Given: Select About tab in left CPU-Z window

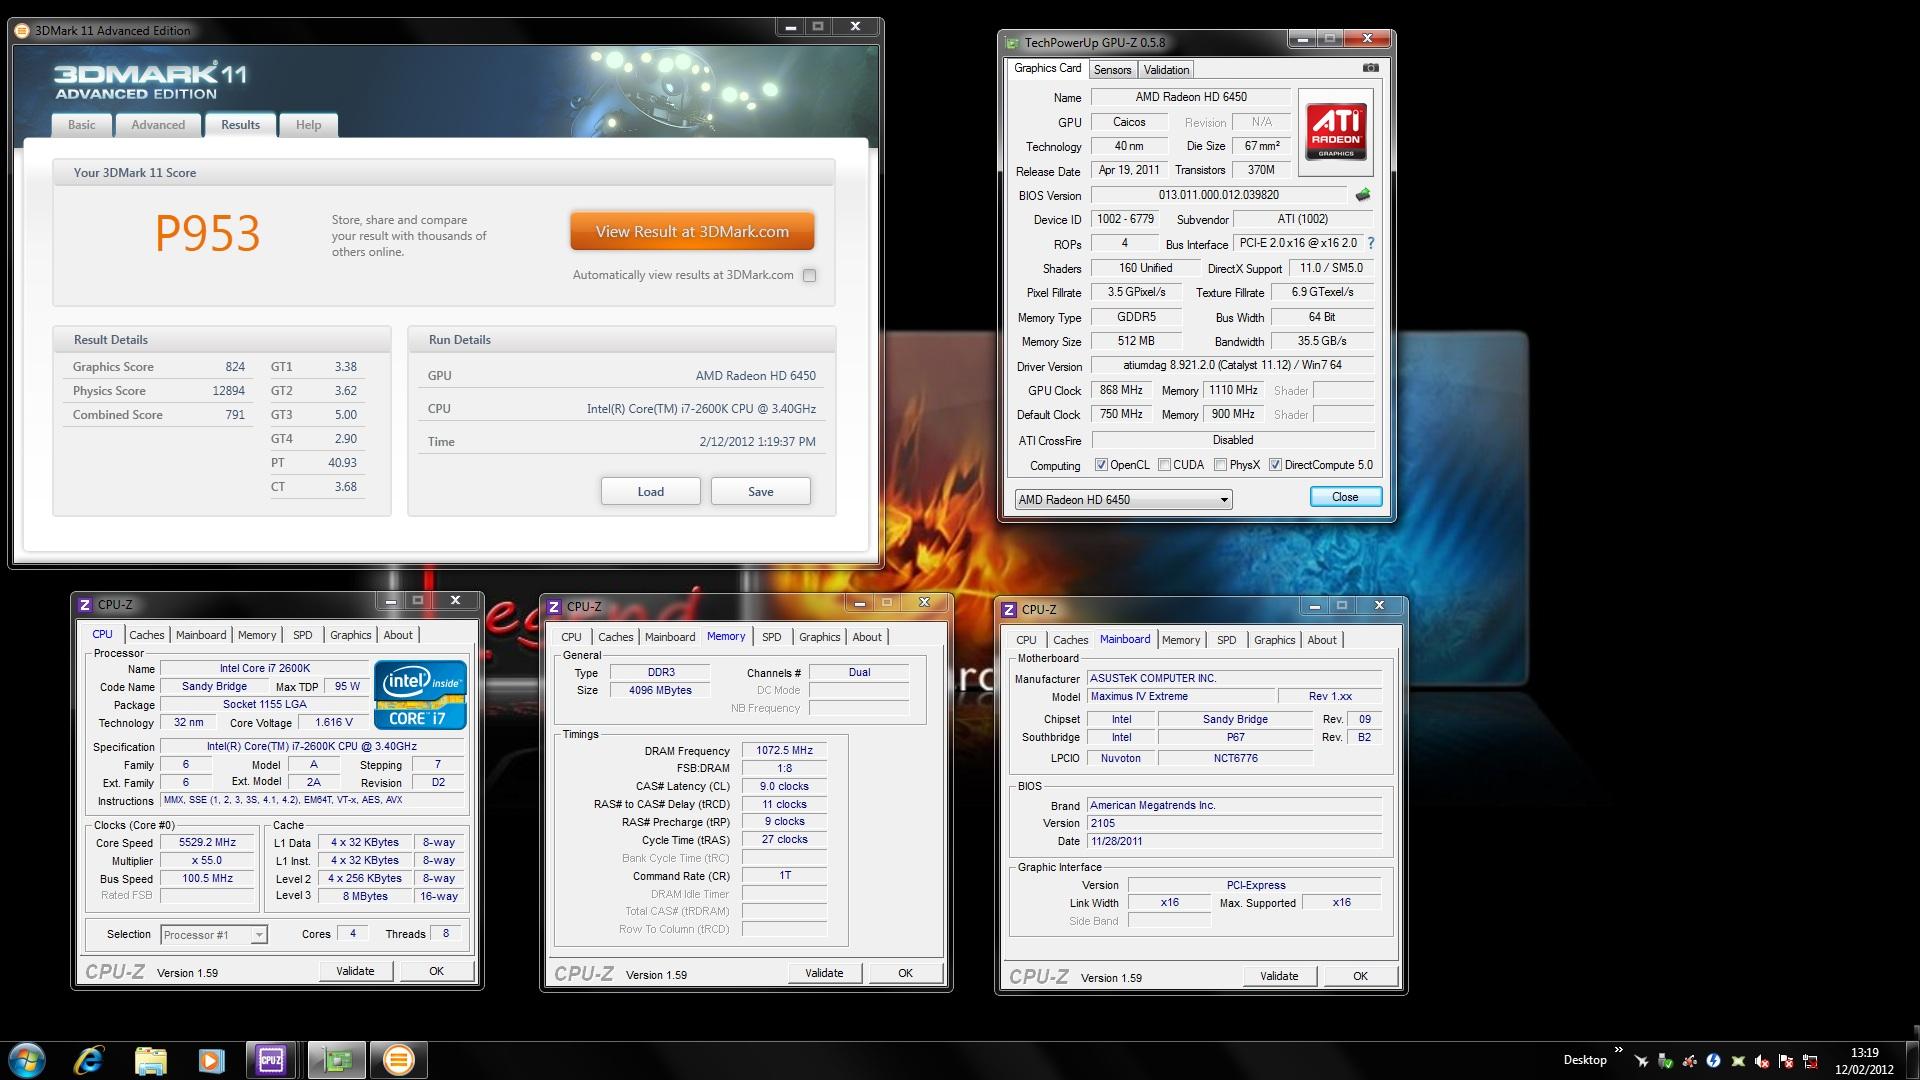Looking at the screenshot, I should pyautogui.click(x=398, y=635).
